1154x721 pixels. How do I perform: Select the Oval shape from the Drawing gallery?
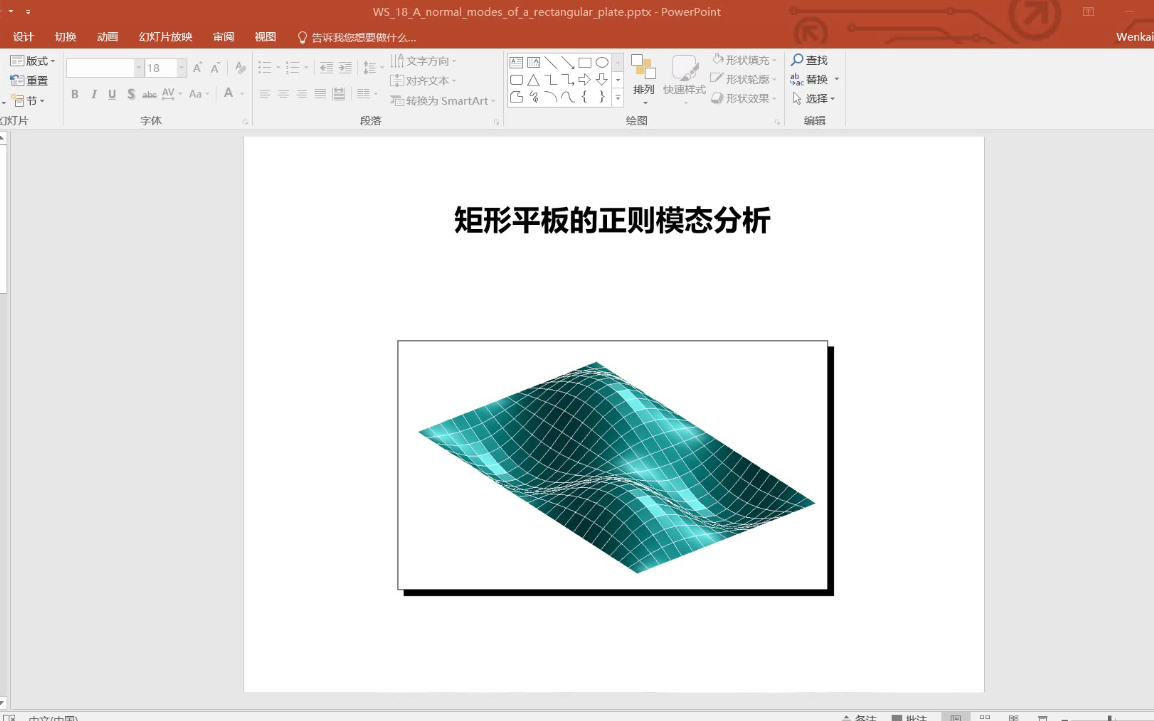tap(602, 62)
